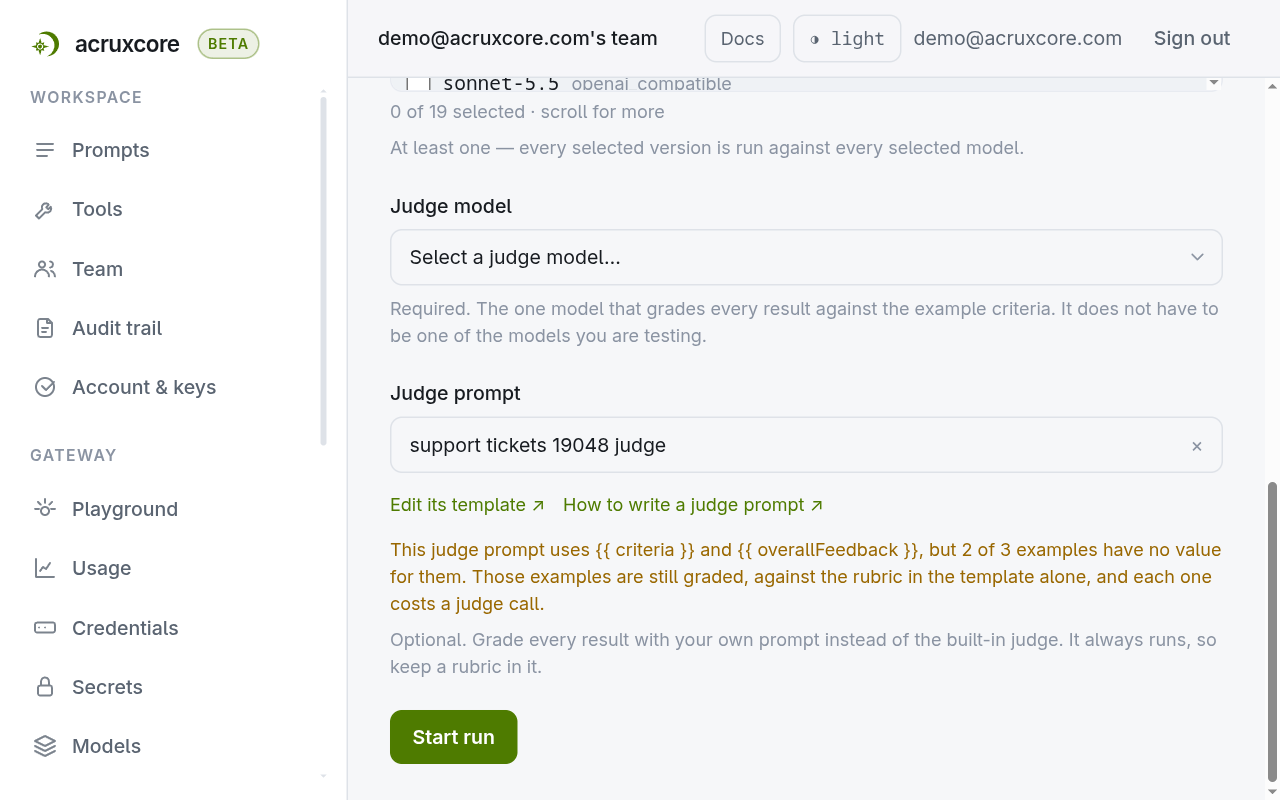Click the acruxcore brand name
This screenshot has width=1280, height=800.
[127, 44]
